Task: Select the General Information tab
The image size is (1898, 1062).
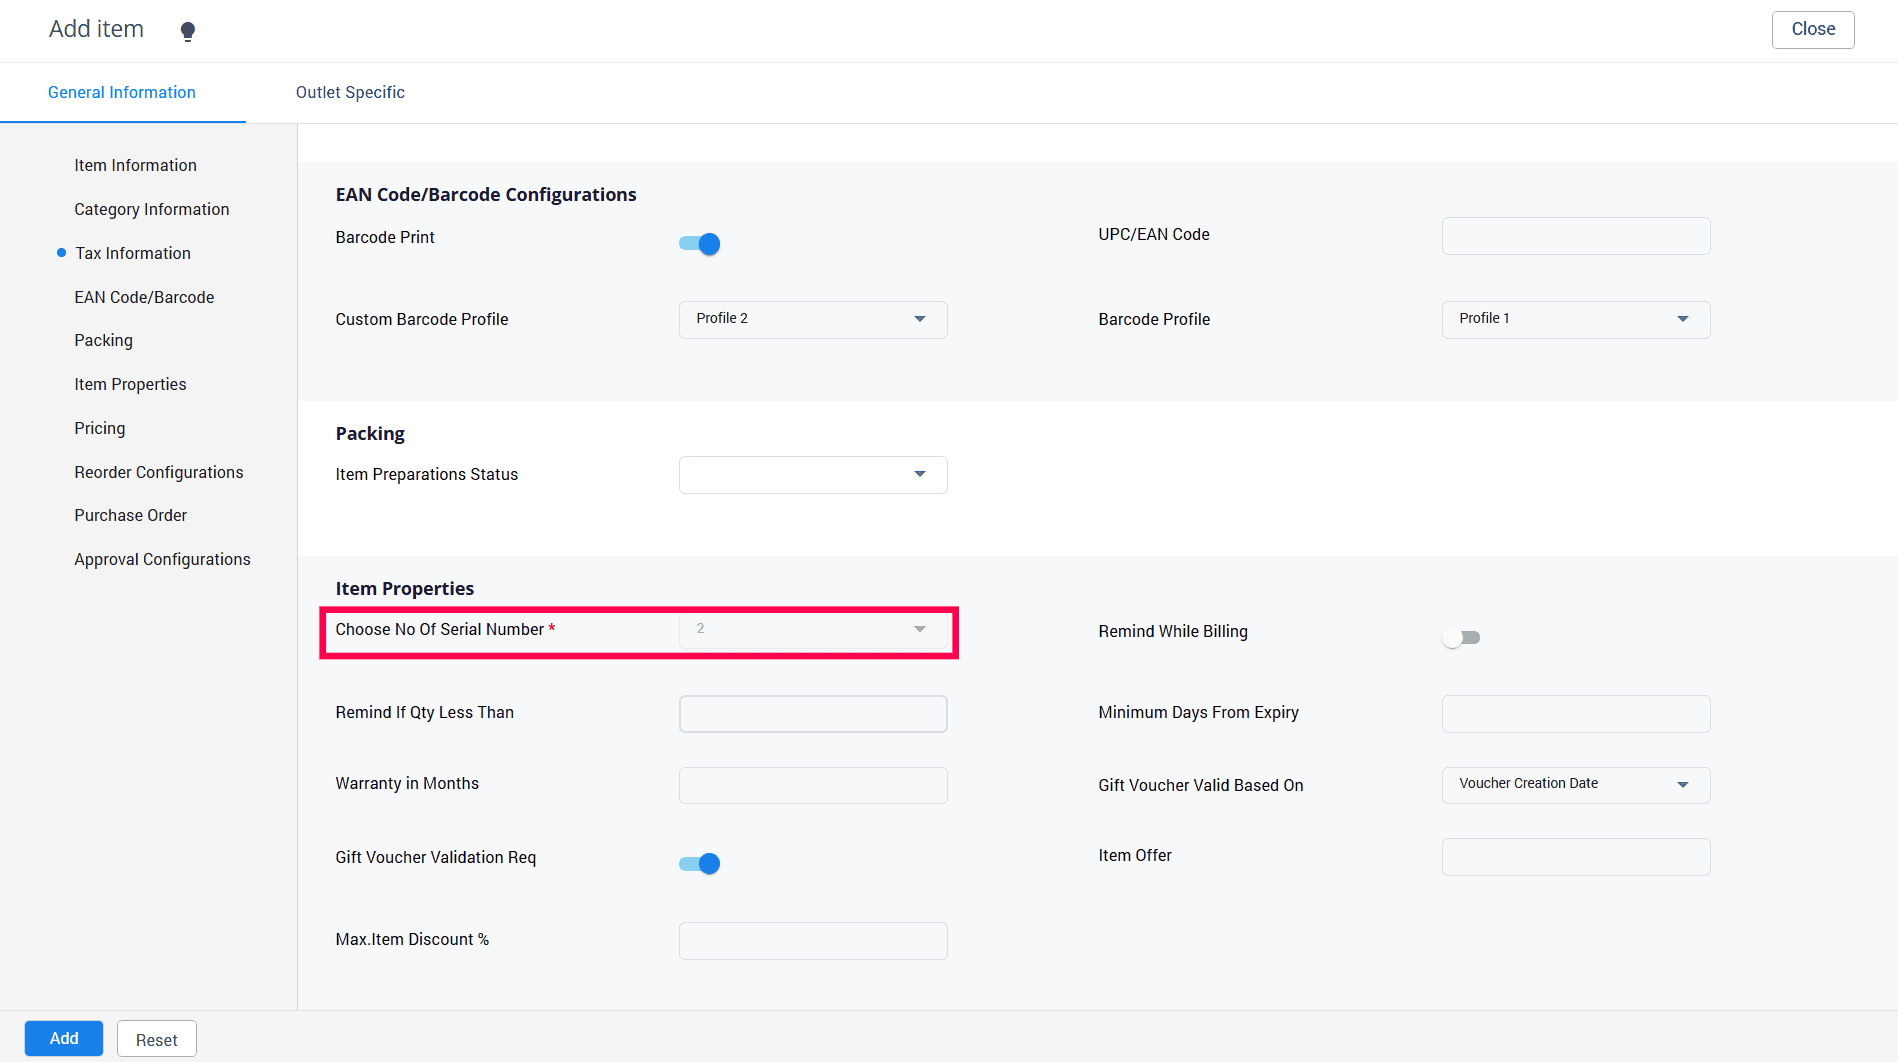Action: coord(122,92)
